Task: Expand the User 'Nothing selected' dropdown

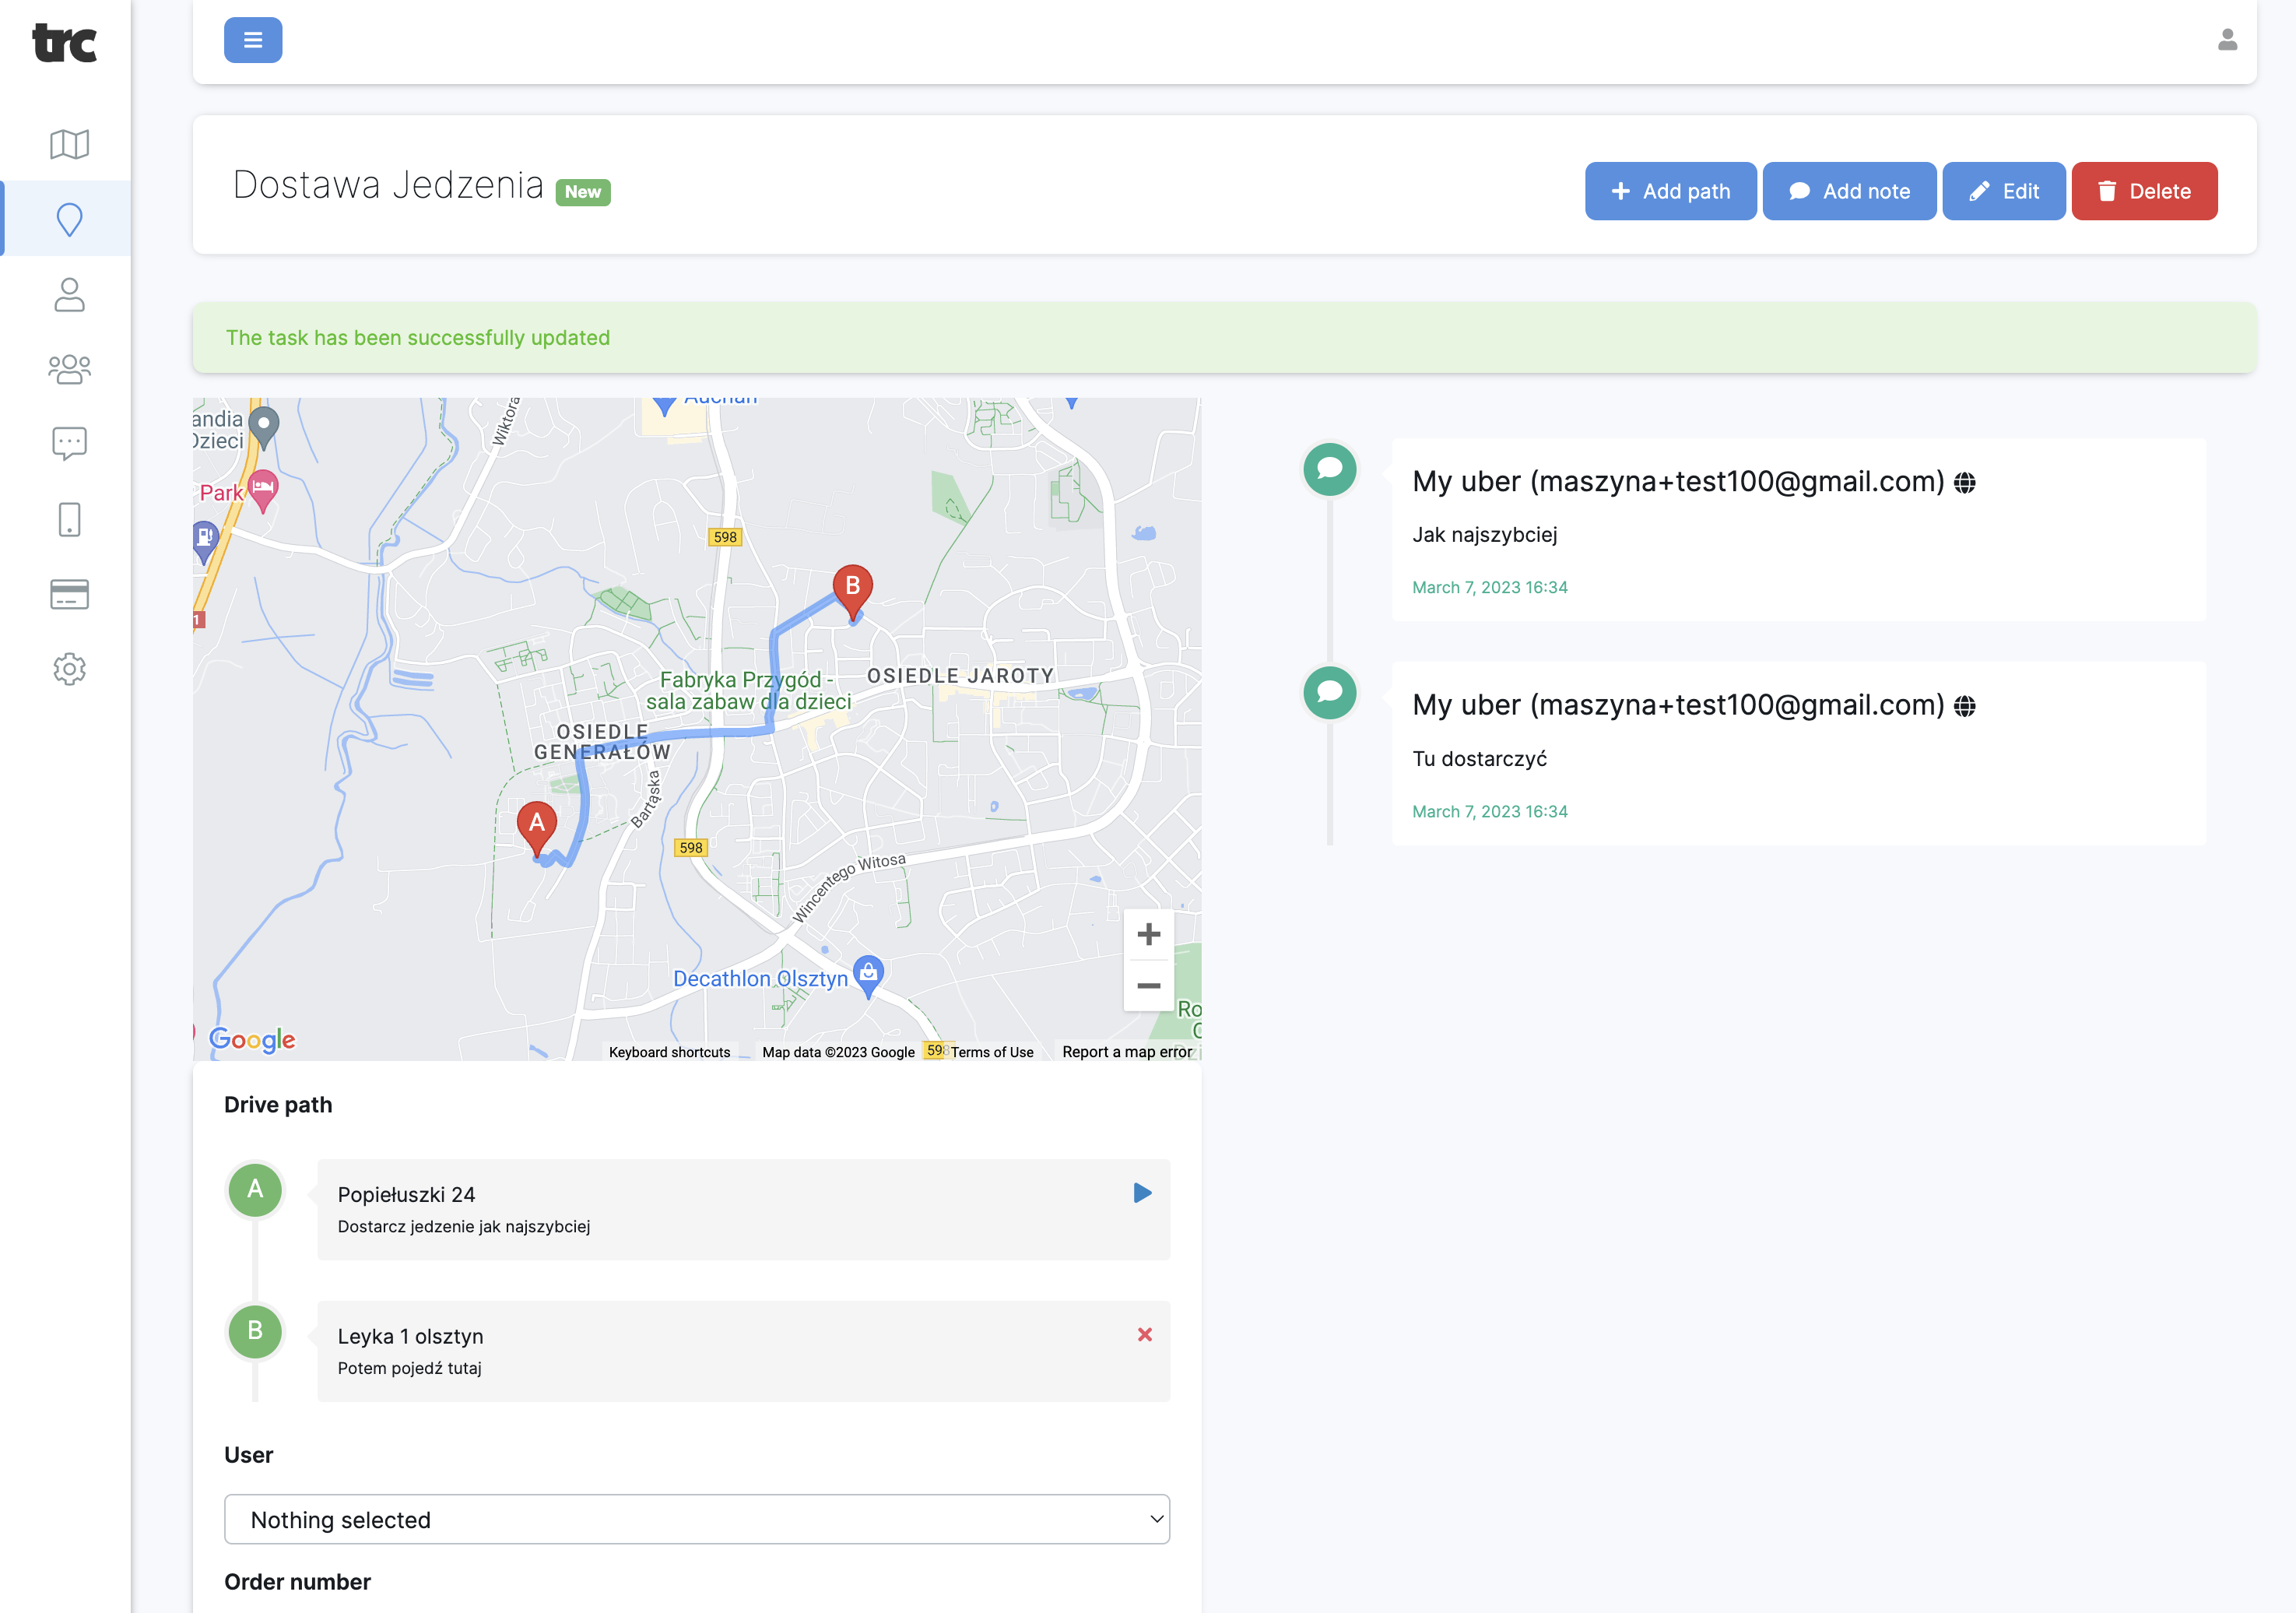Action: tap(697, 1519)
